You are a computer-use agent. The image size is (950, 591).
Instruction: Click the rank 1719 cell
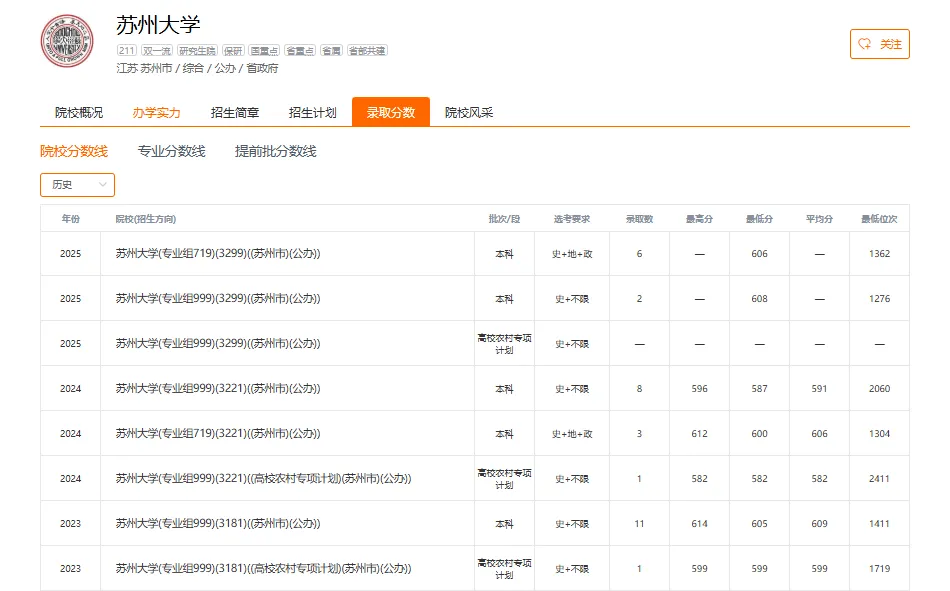[879, 569]
